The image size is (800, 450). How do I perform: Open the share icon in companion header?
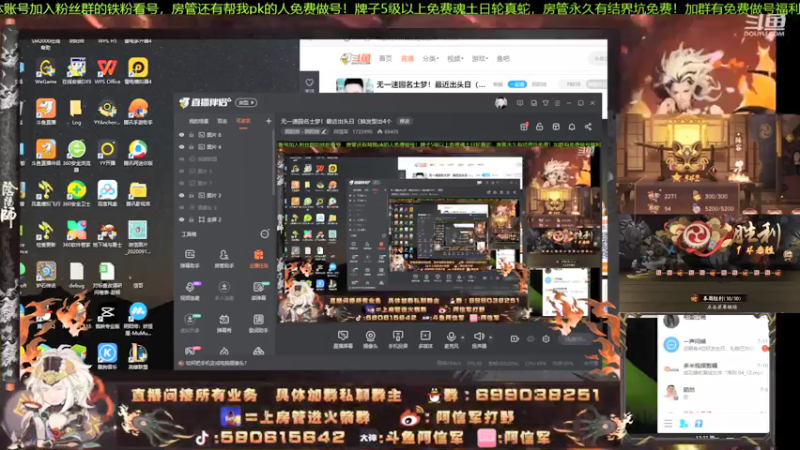588,127
